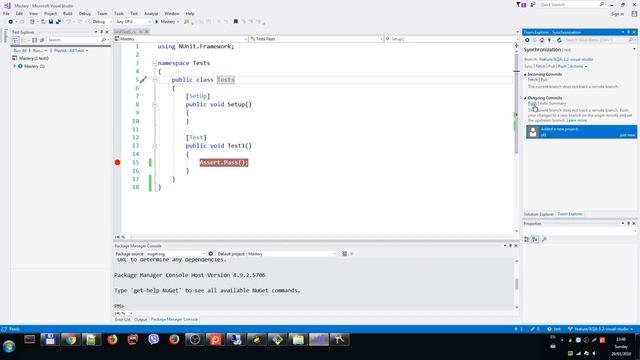Click Package Manager settings gear icon
Screen dimensions: 640x360
(x=211, y=254)
